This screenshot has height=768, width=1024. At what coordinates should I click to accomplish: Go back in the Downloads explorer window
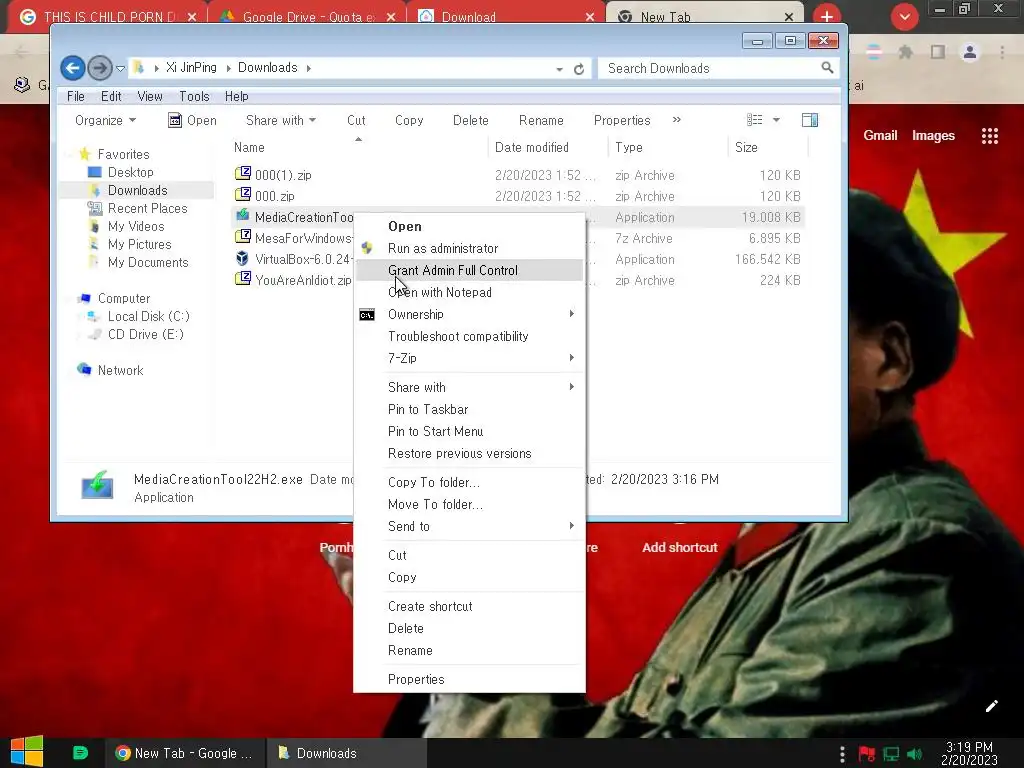pyautogui.click(x=72, y=67)
